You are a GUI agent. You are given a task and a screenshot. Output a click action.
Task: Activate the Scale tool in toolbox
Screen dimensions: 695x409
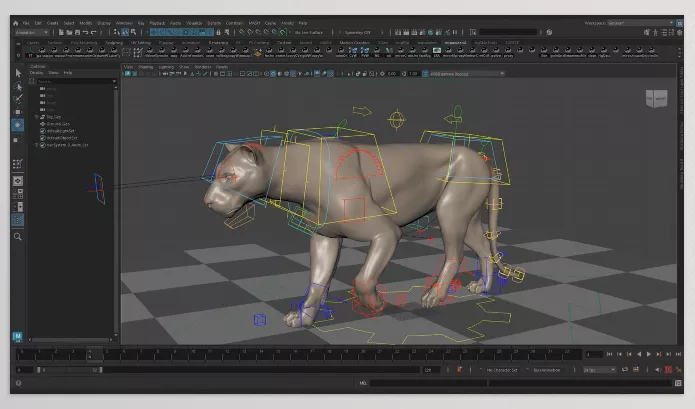coord(17,140)
